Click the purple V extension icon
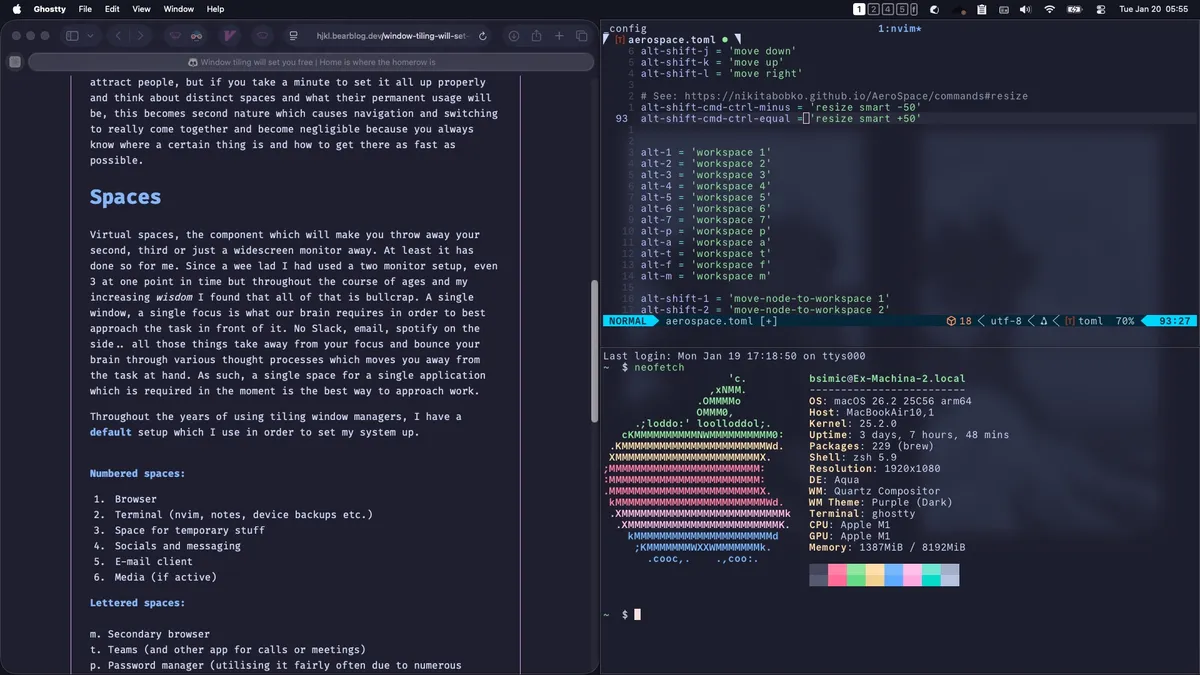Image resolution: width=1200 pixels, height=675 pixels. coord(229,35)
